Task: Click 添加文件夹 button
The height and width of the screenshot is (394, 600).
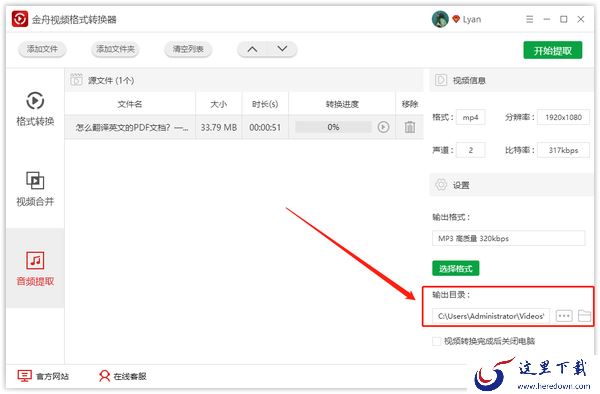Action: click(115, 49)
